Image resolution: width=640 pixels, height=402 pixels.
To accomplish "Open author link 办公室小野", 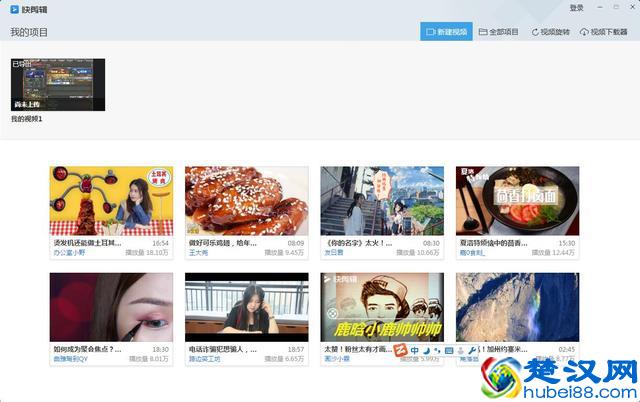I will [x=69, y=253].
